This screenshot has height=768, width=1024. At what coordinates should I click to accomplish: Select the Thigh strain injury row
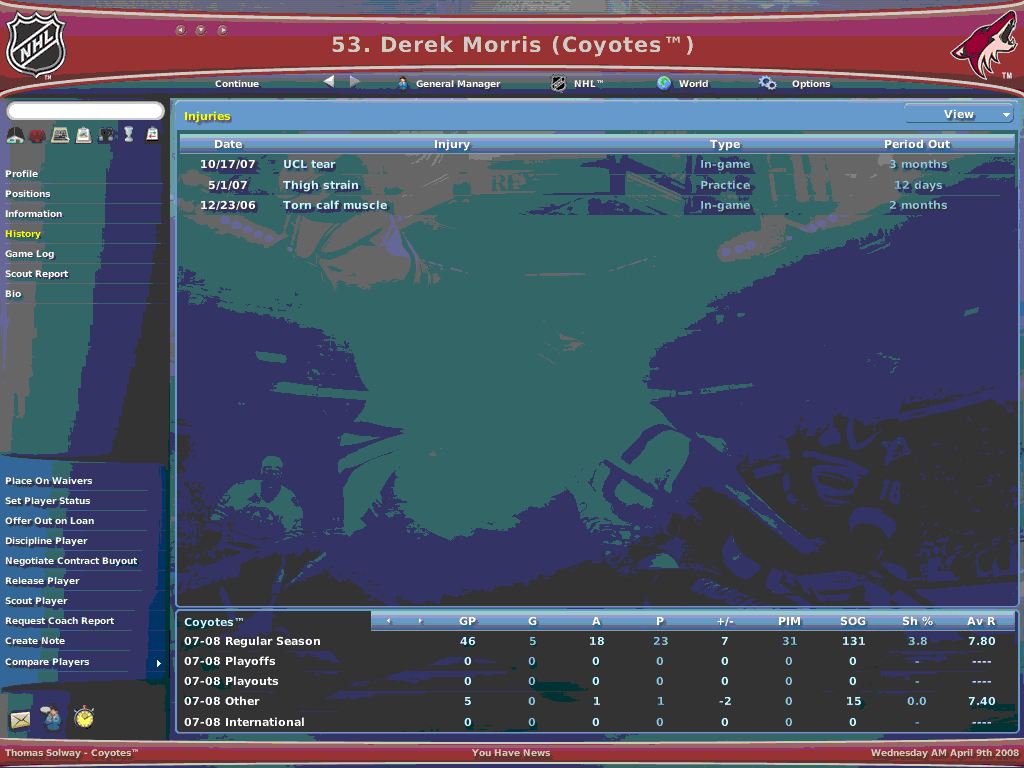[x=597, y=185]
